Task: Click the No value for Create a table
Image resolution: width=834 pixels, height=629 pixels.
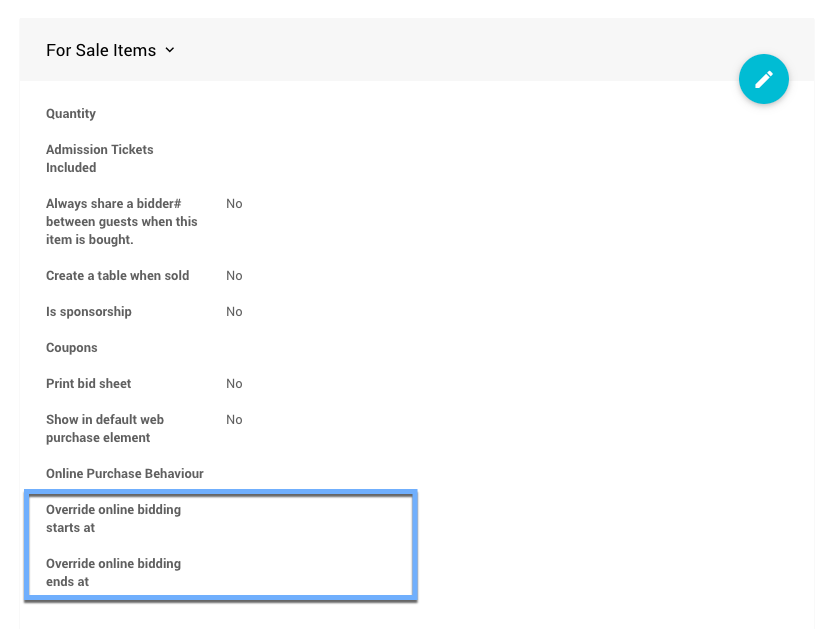Action: [234, 276]
